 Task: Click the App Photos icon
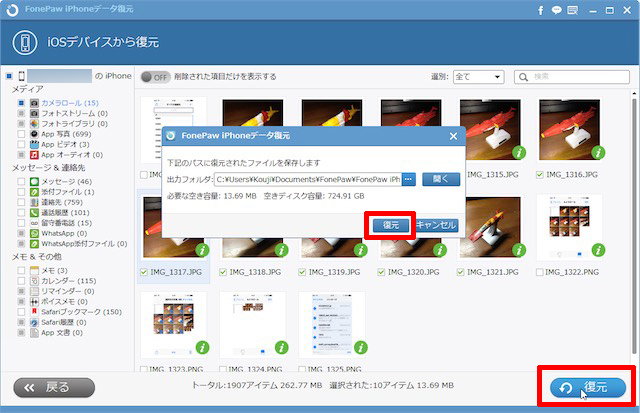(34, 134)
